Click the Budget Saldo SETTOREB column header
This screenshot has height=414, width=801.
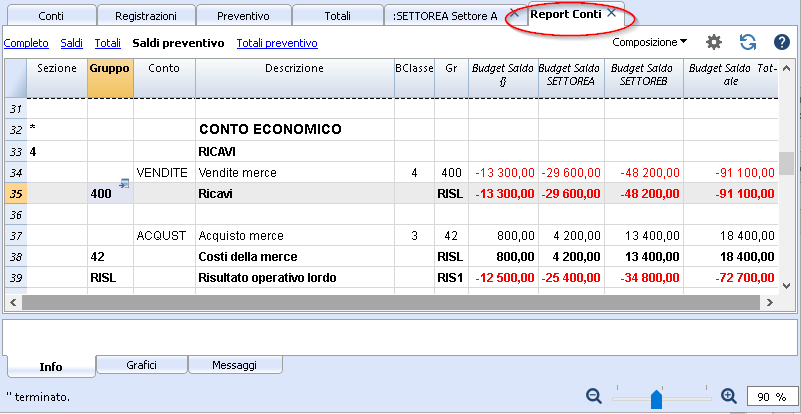(644, 78)
